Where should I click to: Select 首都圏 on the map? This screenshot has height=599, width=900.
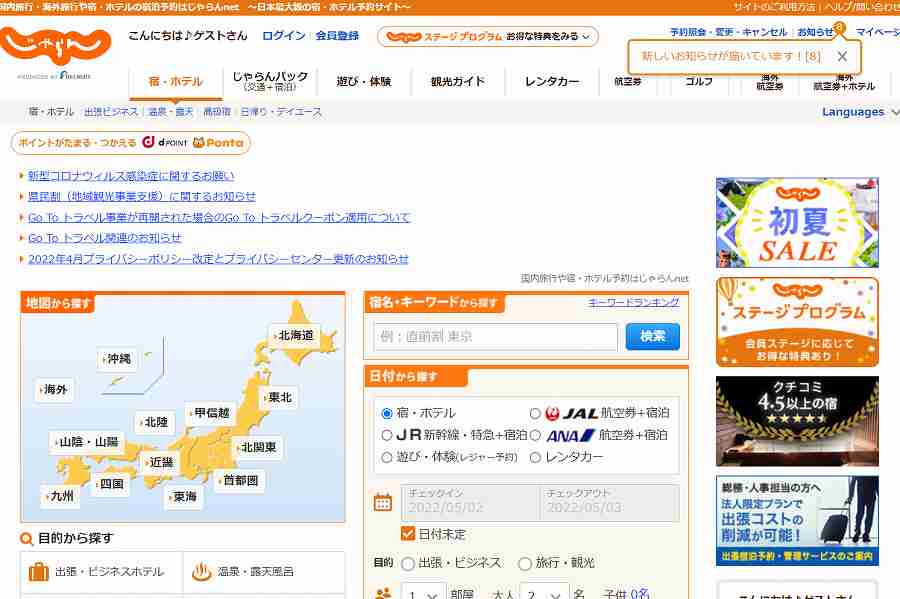[x=239, y=480]
